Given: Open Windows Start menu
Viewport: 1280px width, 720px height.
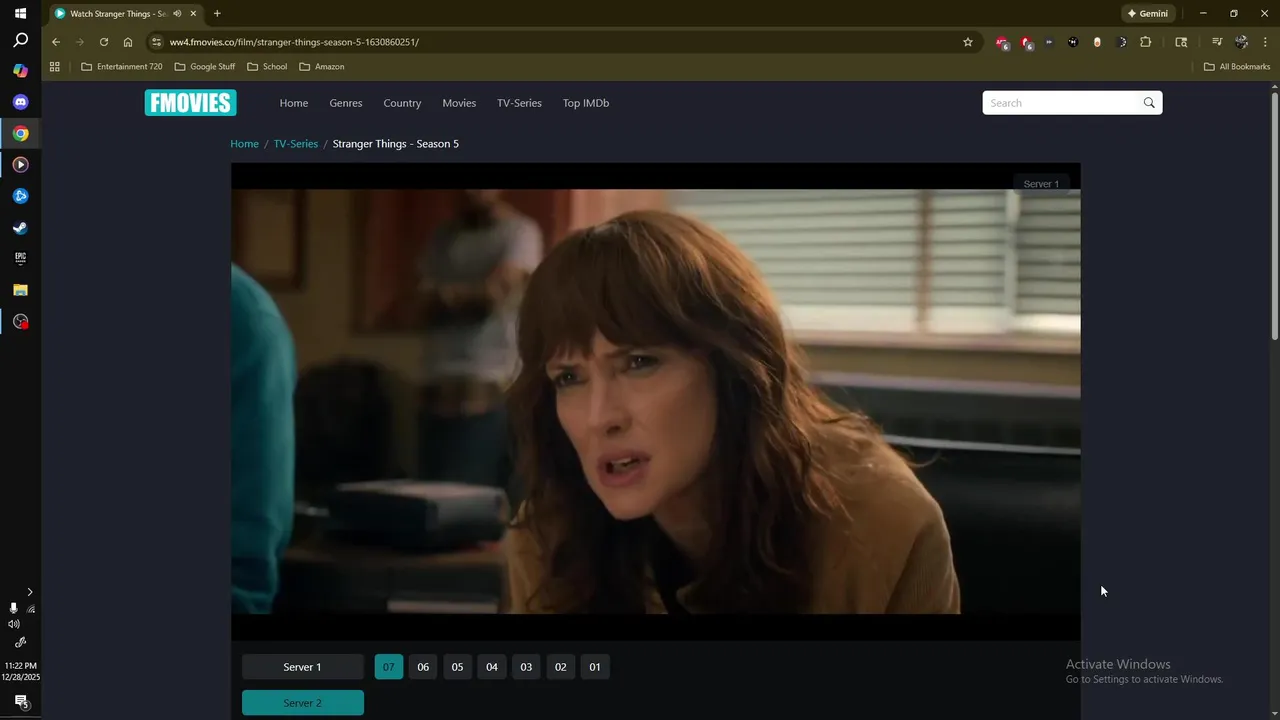Looking at the screenshot, I should click(x=20, y=14).
